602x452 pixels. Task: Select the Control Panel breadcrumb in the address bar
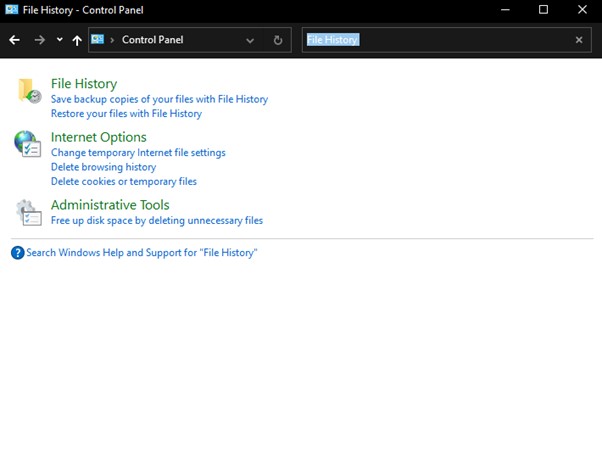152,40
